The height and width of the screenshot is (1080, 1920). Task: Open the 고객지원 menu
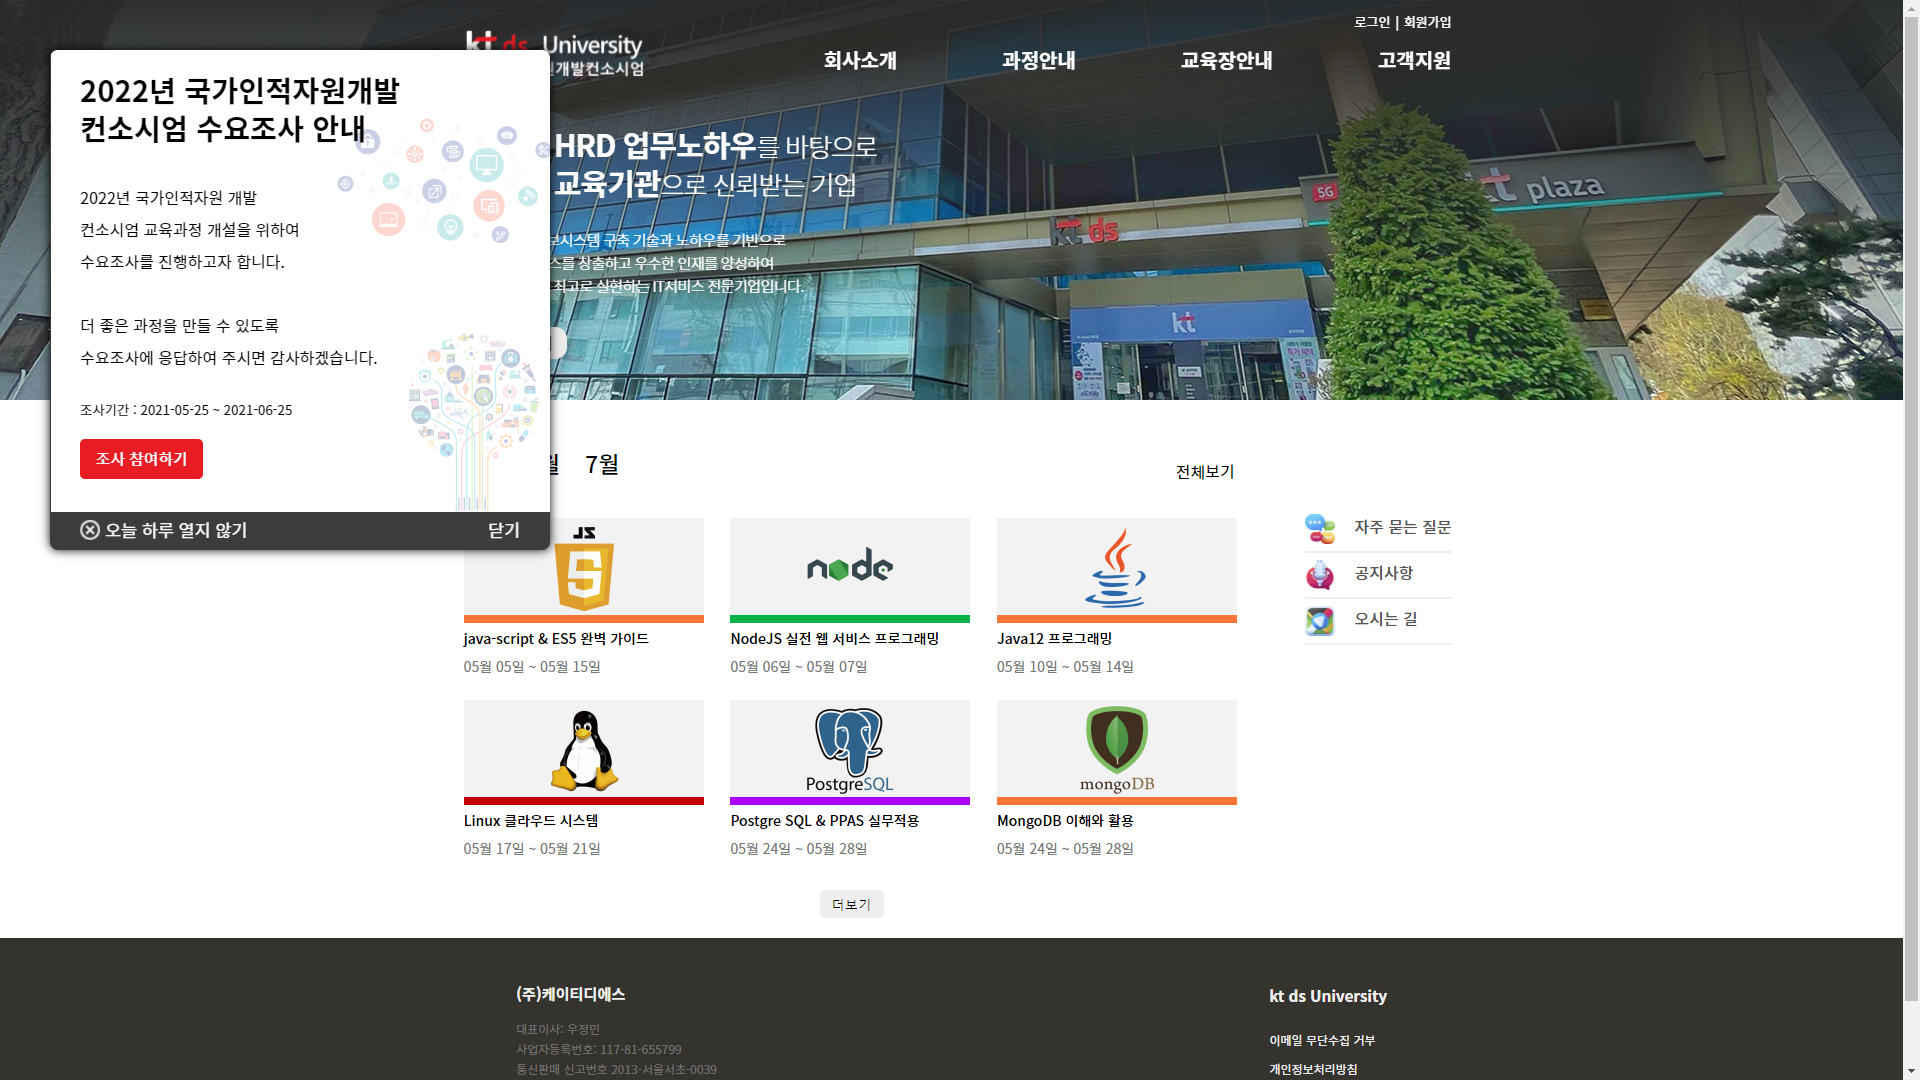tap(1413, 60)
